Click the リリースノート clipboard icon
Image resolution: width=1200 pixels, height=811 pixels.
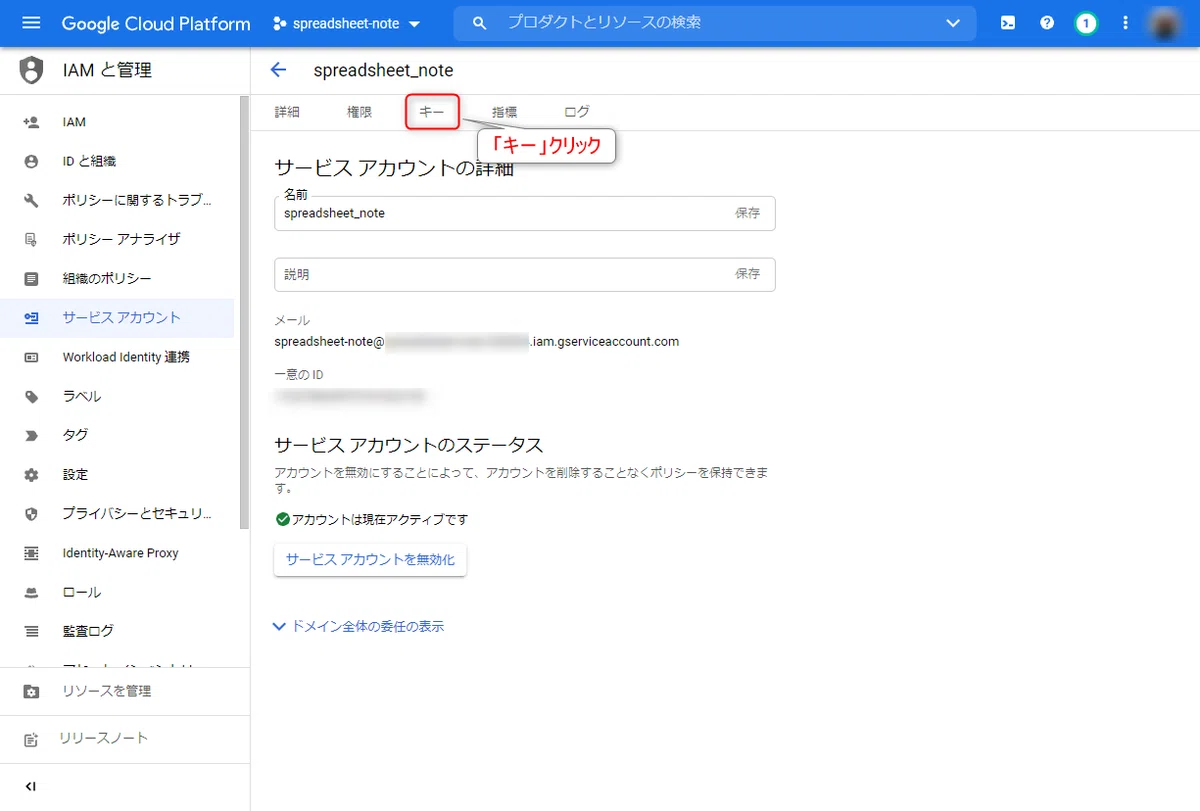coord(31,739)
